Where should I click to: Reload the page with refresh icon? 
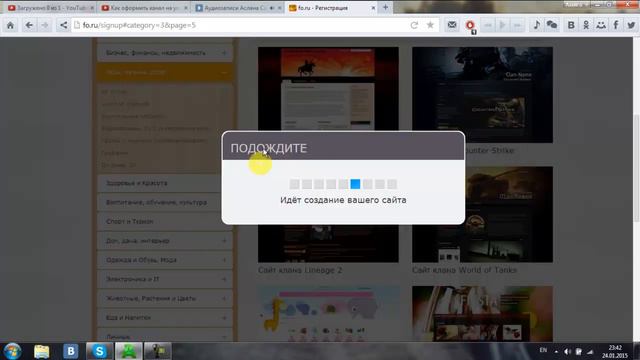pyautogui.click(x=414, y=25)
